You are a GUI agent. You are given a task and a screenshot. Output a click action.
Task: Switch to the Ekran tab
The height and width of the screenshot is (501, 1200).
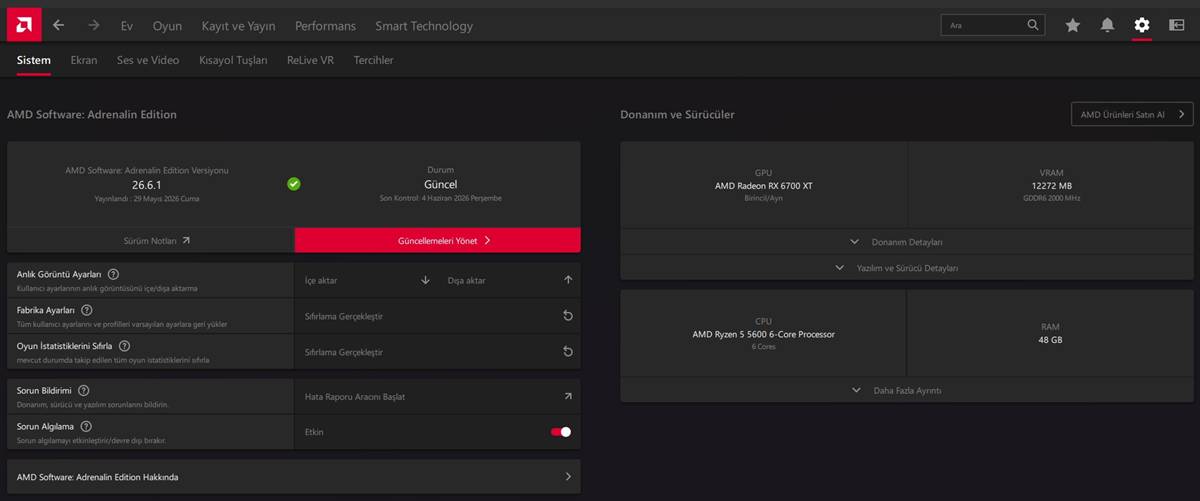pos(84,60)
